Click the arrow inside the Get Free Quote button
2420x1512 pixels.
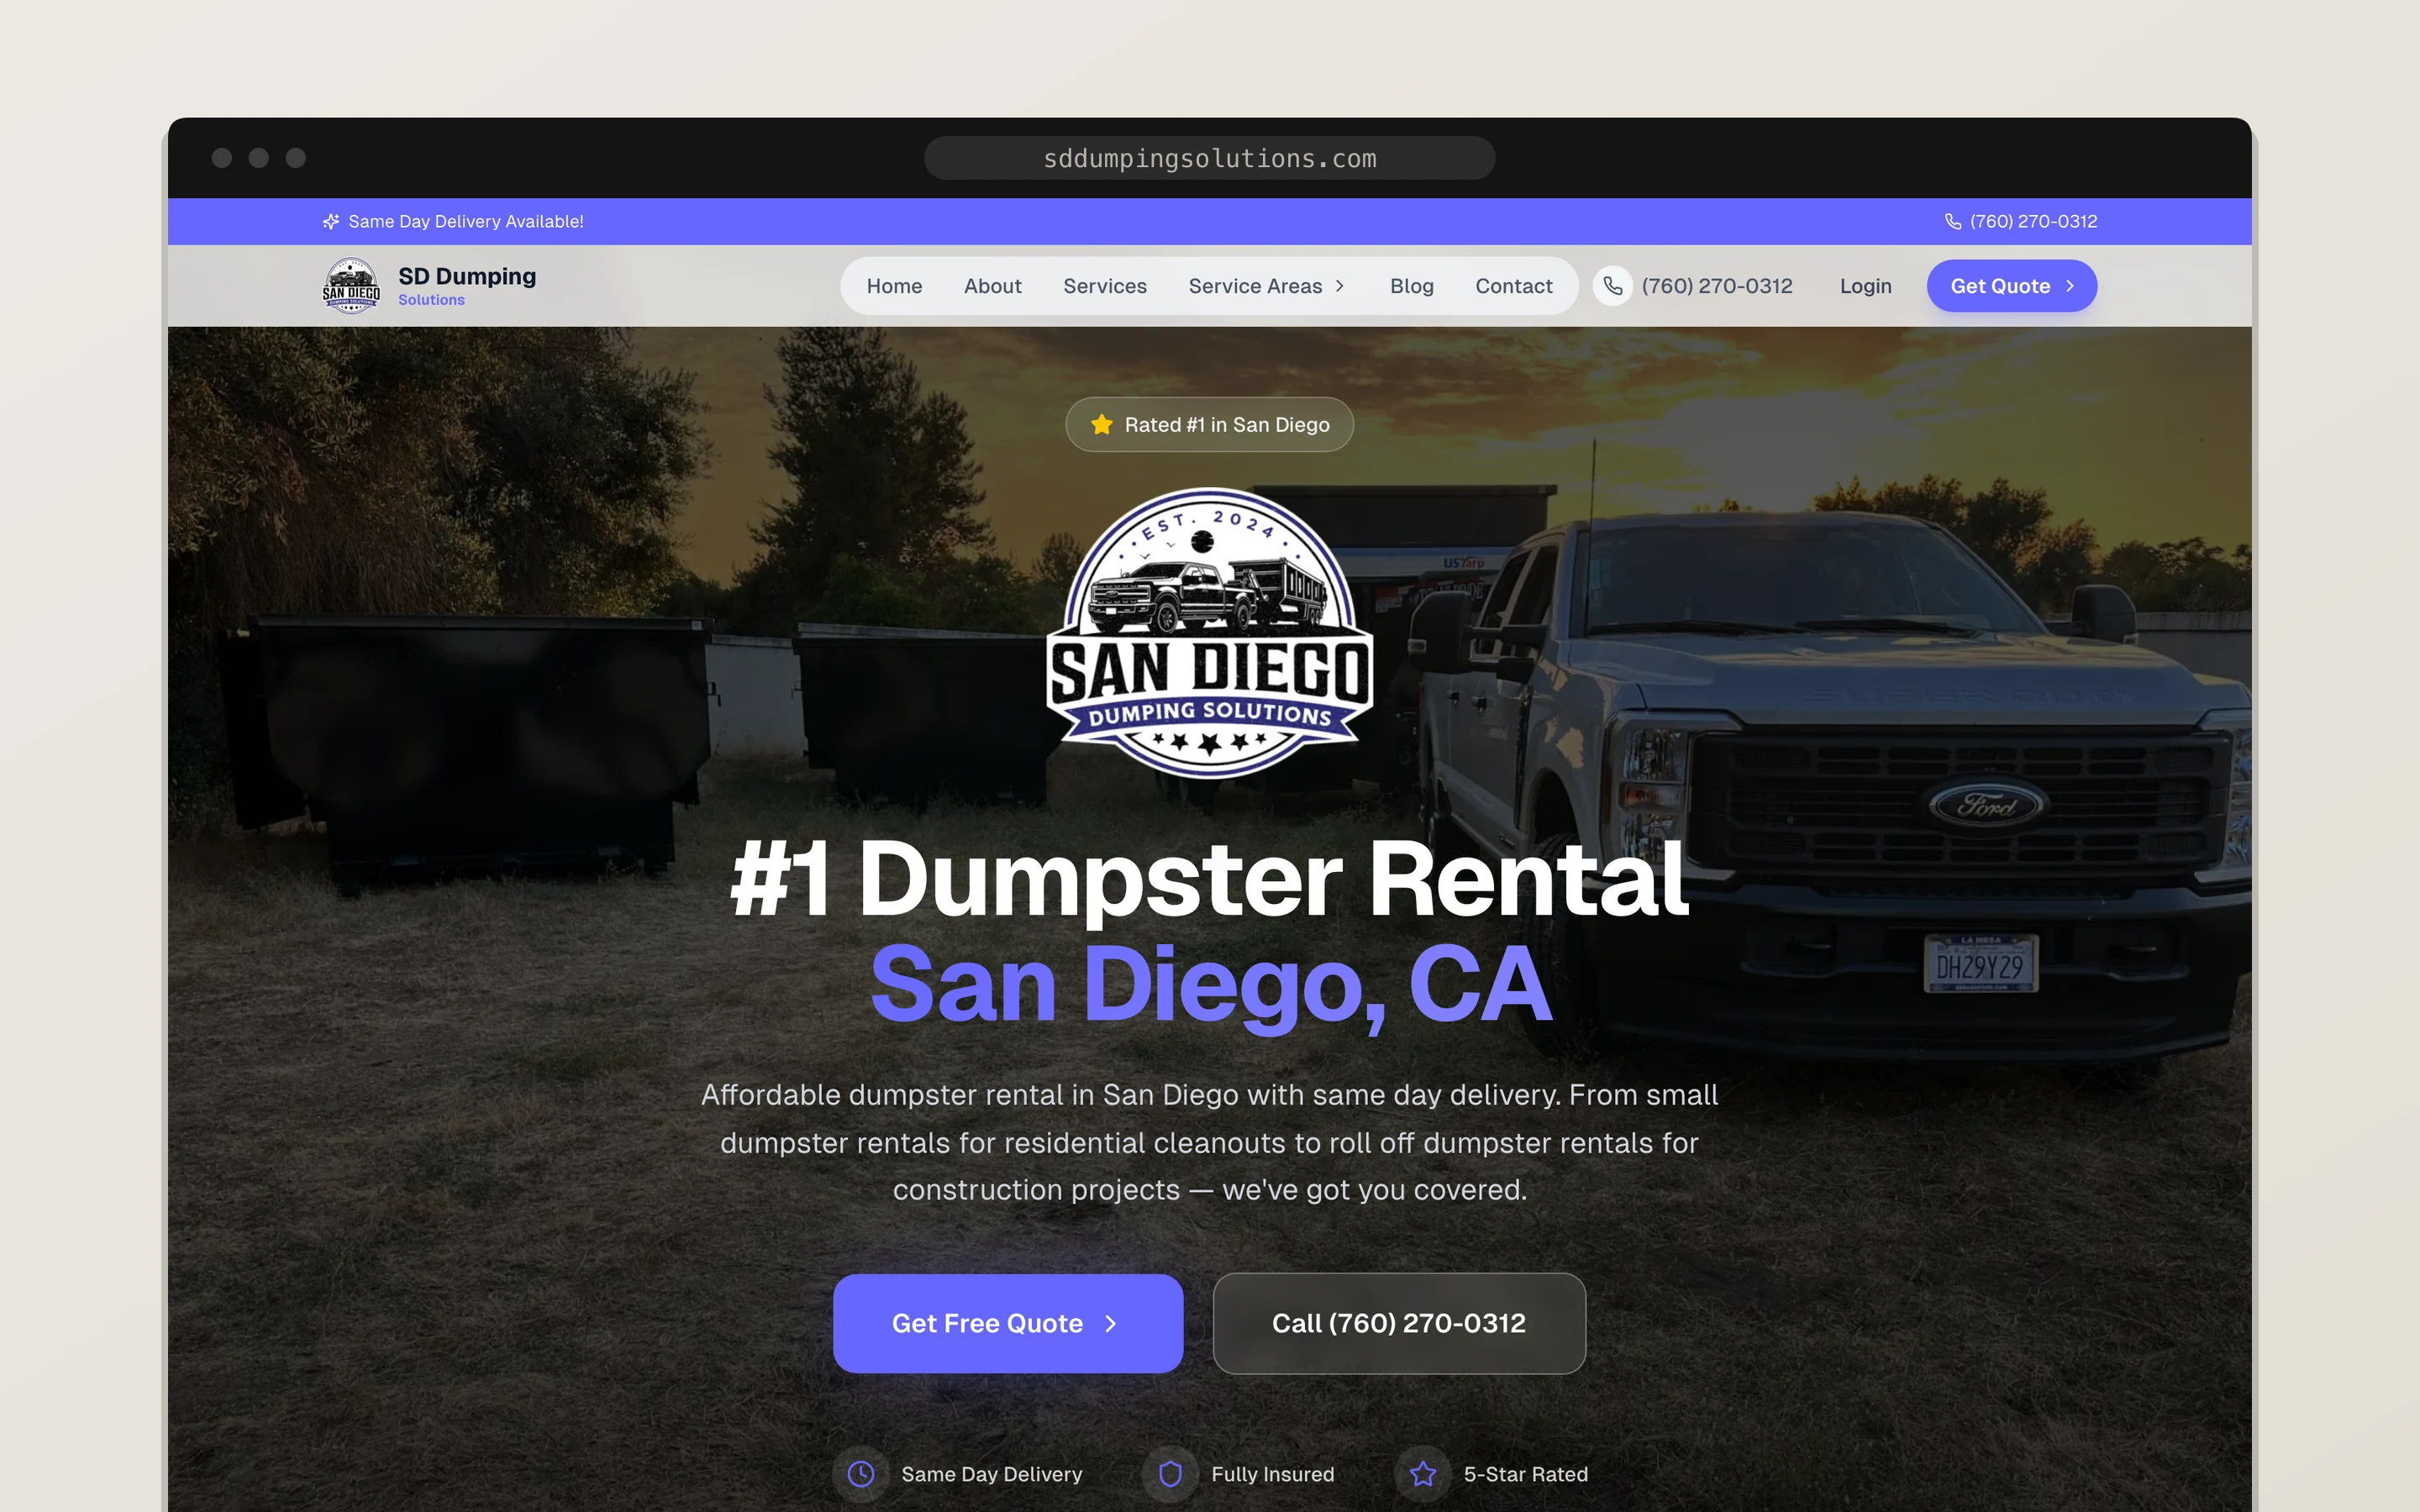1110,1323
